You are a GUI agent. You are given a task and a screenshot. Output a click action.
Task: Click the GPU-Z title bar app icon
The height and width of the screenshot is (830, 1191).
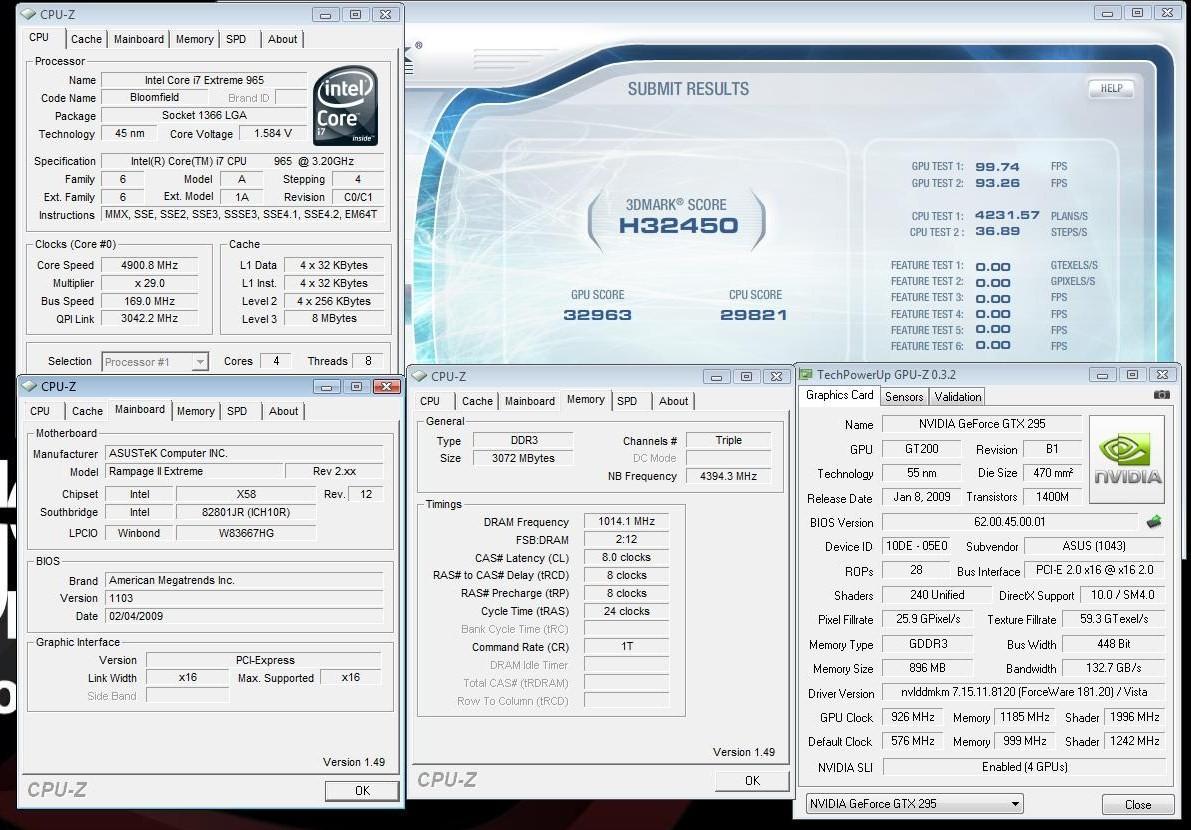point(806,374)
